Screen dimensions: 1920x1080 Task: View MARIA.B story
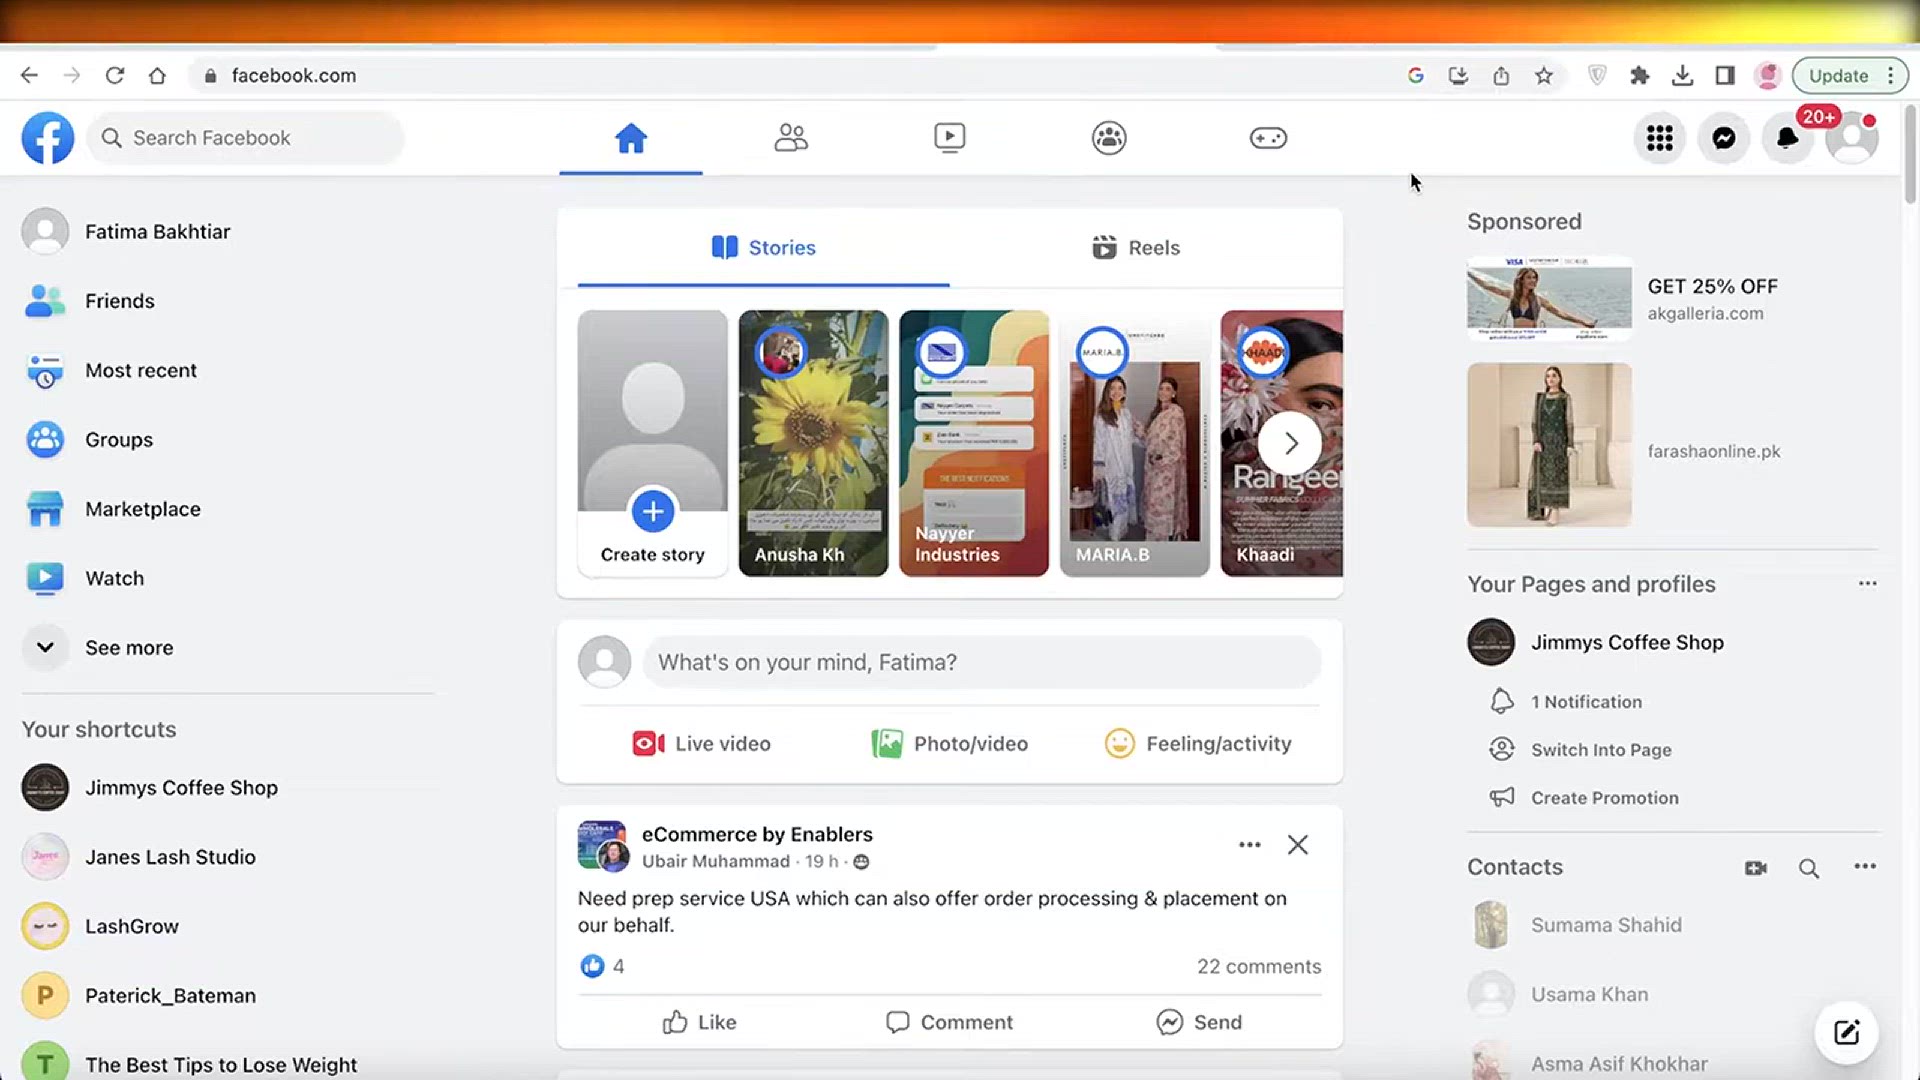(1134, 443)
